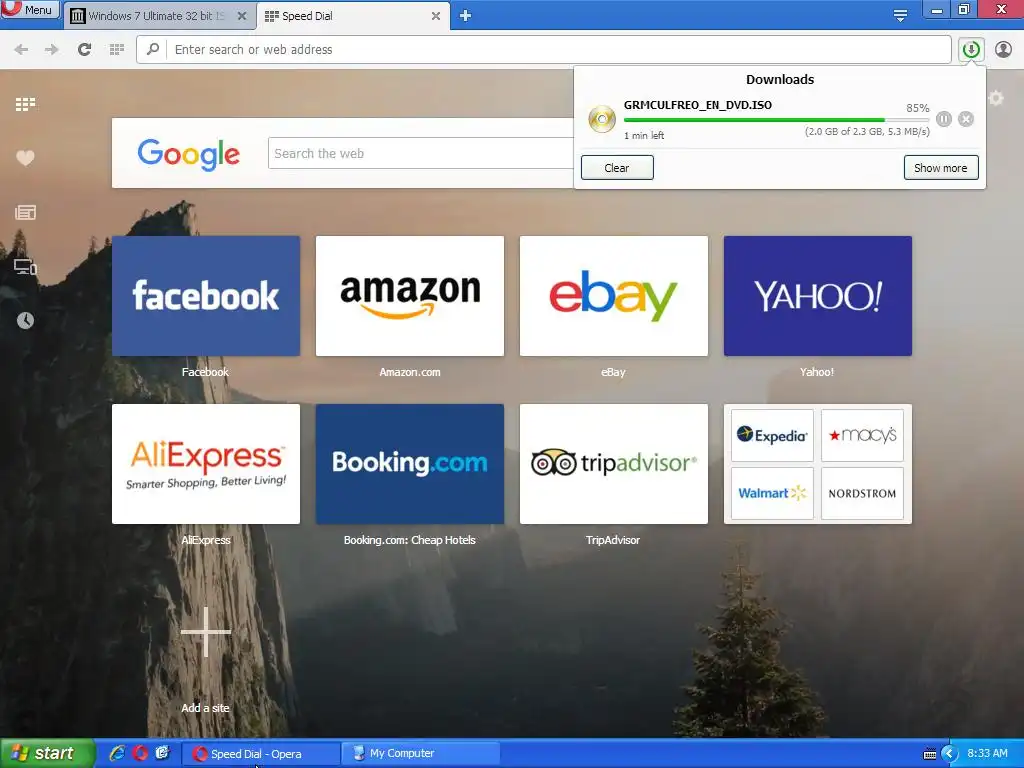
Task: Click the GRMCULFREO_EN_DVD.ISO filename
Action: [x=697, y=105]
